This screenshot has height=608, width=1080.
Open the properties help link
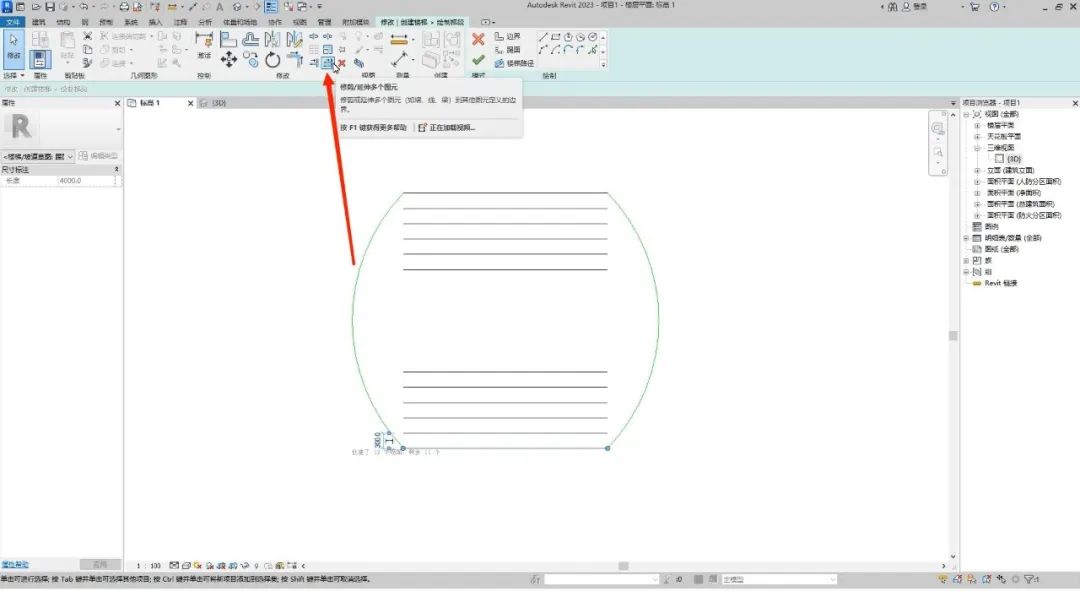click(15, 565)
